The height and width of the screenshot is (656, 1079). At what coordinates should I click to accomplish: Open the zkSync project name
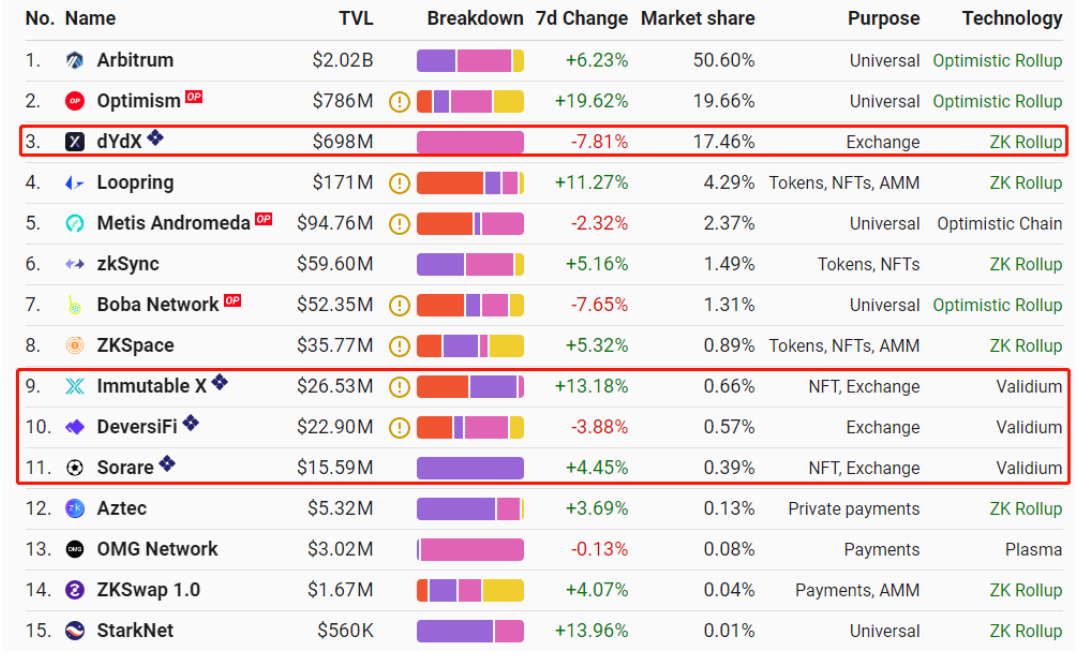pos(128,264)
